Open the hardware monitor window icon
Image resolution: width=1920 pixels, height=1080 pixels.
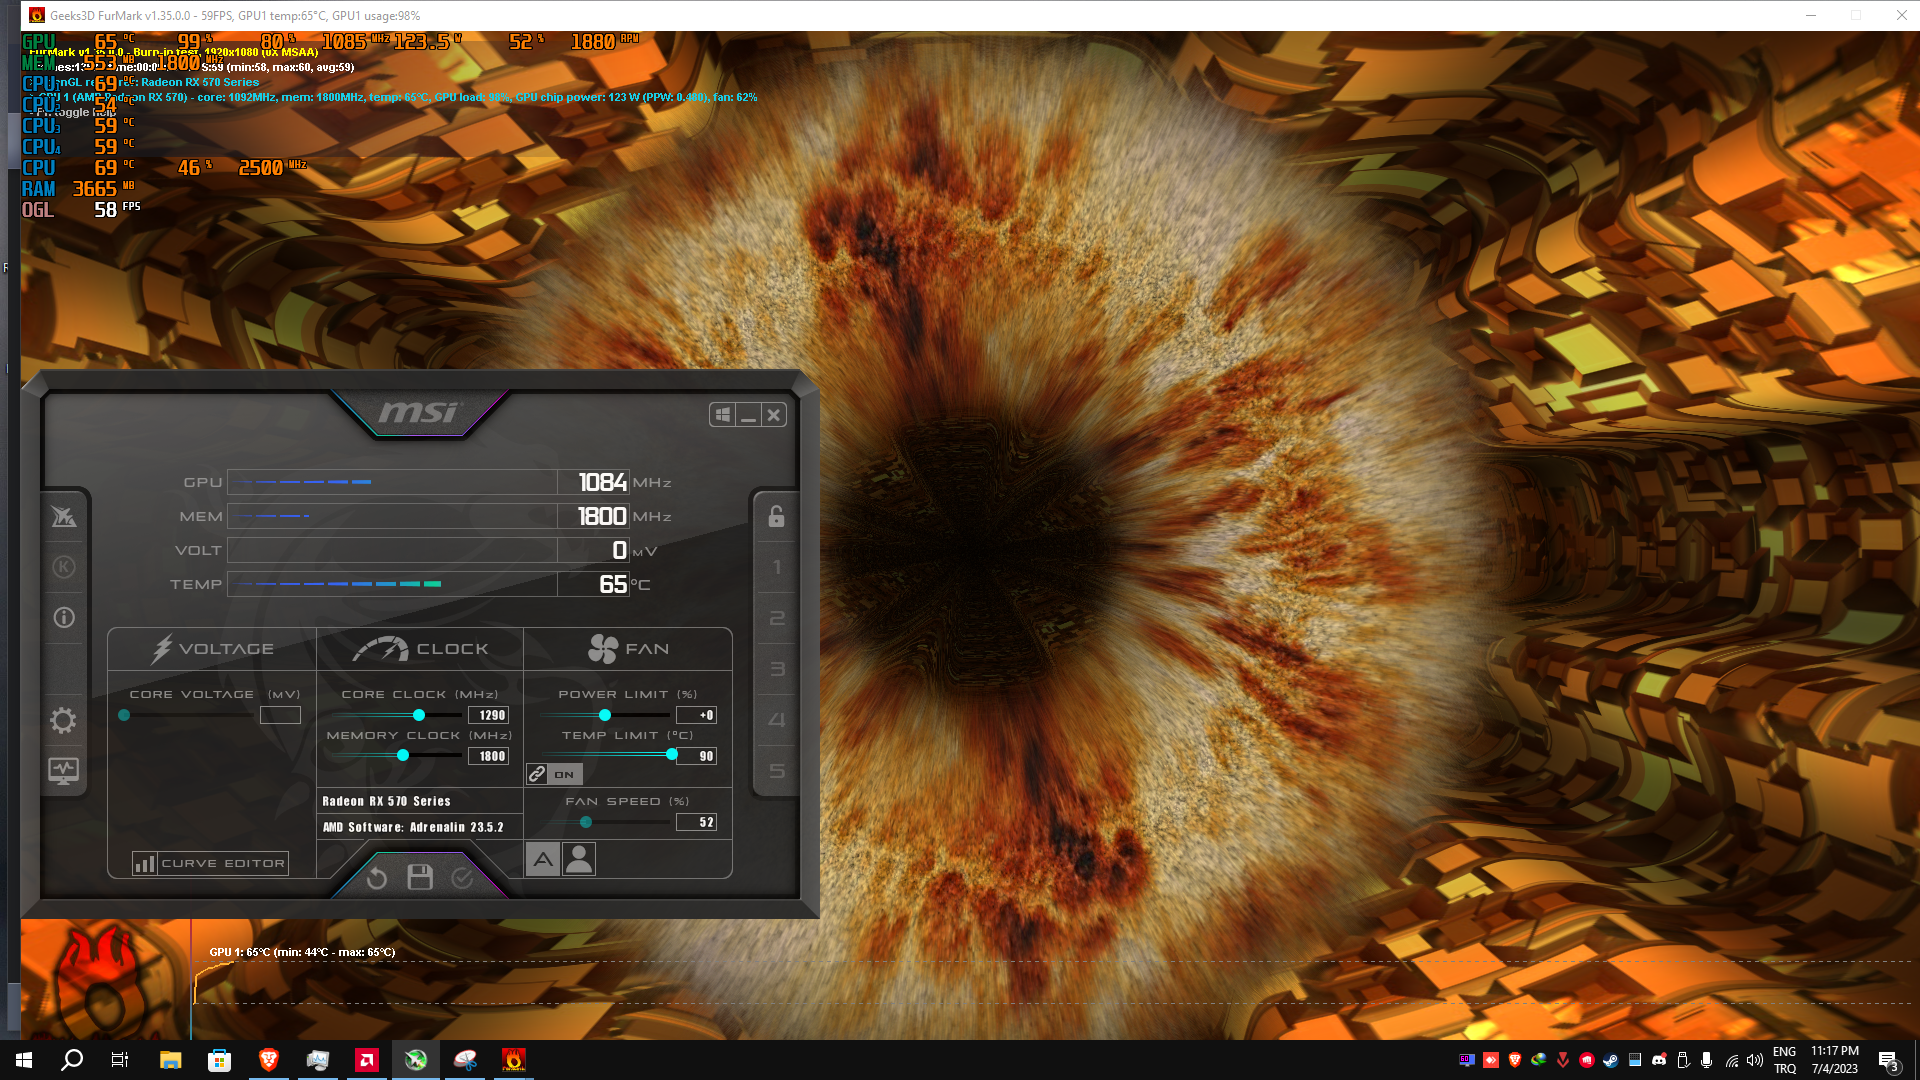click(63, 771)
